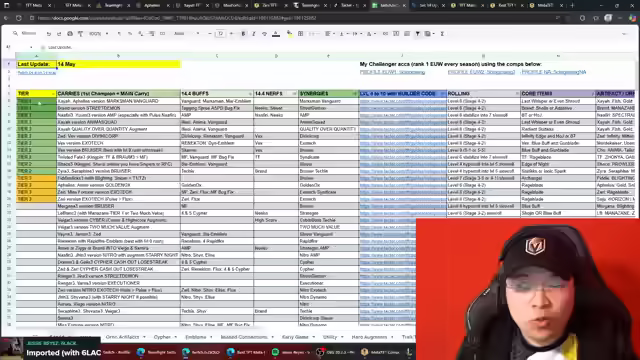Viewport: 640px width, 360px height.
Task: Toggle the strikethrough formatting button
Action: click(264, 34)
